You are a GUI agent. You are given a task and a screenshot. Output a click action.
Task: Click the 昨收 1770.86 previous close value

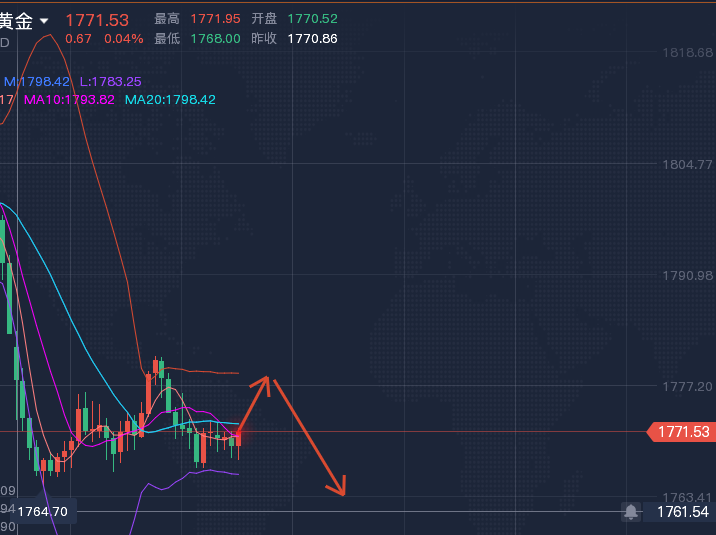[x=312, y=38]
